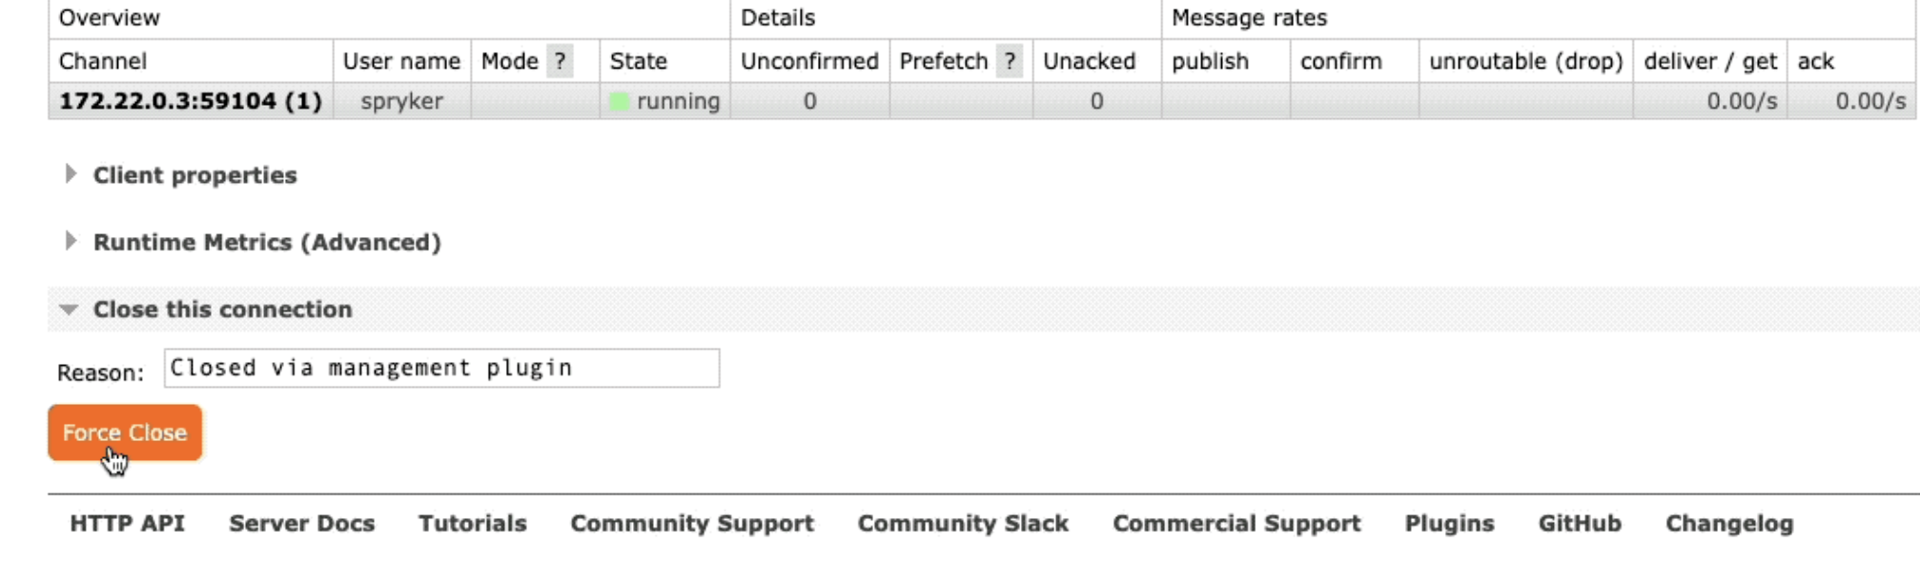
Task: Expand Runtime Metrics (Advanced) section
Action: (x=254, y=242)
